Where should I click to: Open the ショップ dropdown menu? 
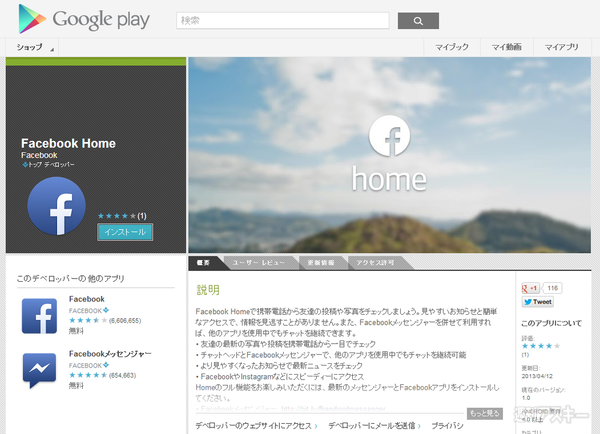[32, 47]
